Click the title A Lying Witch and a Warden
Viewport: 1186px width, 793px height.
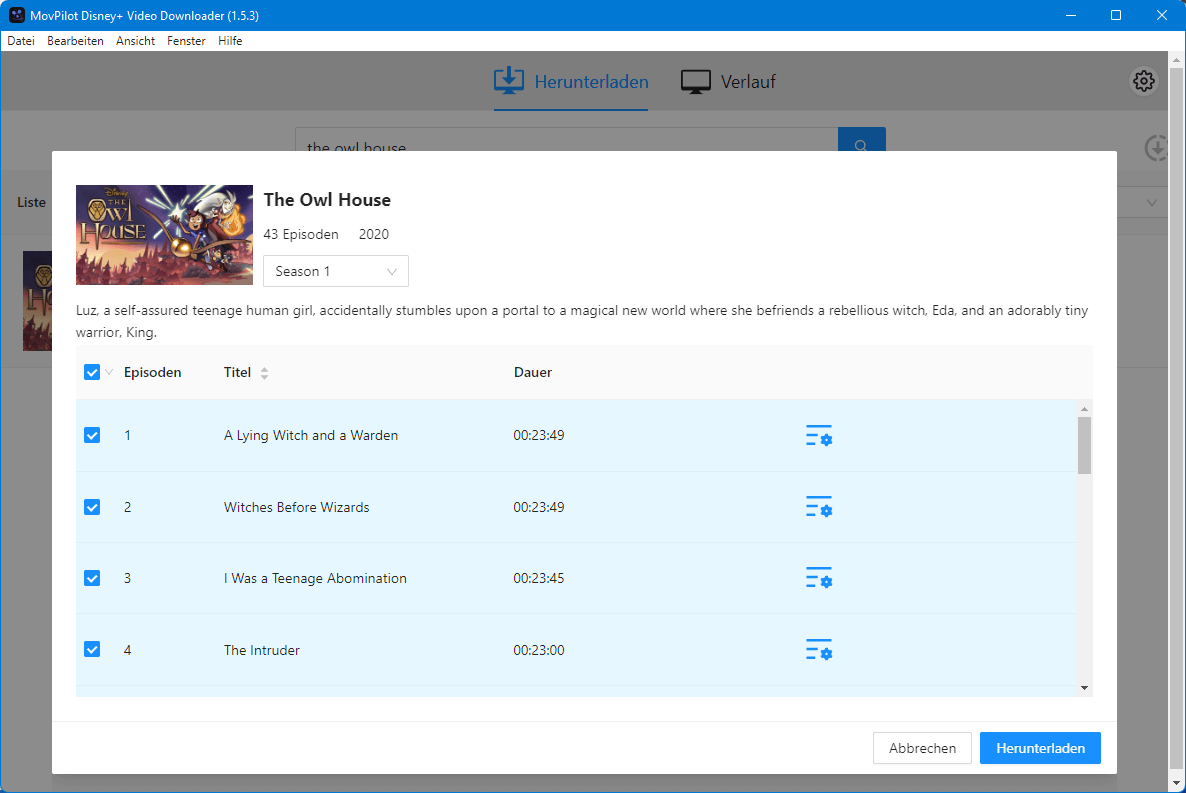coord(311,435)
